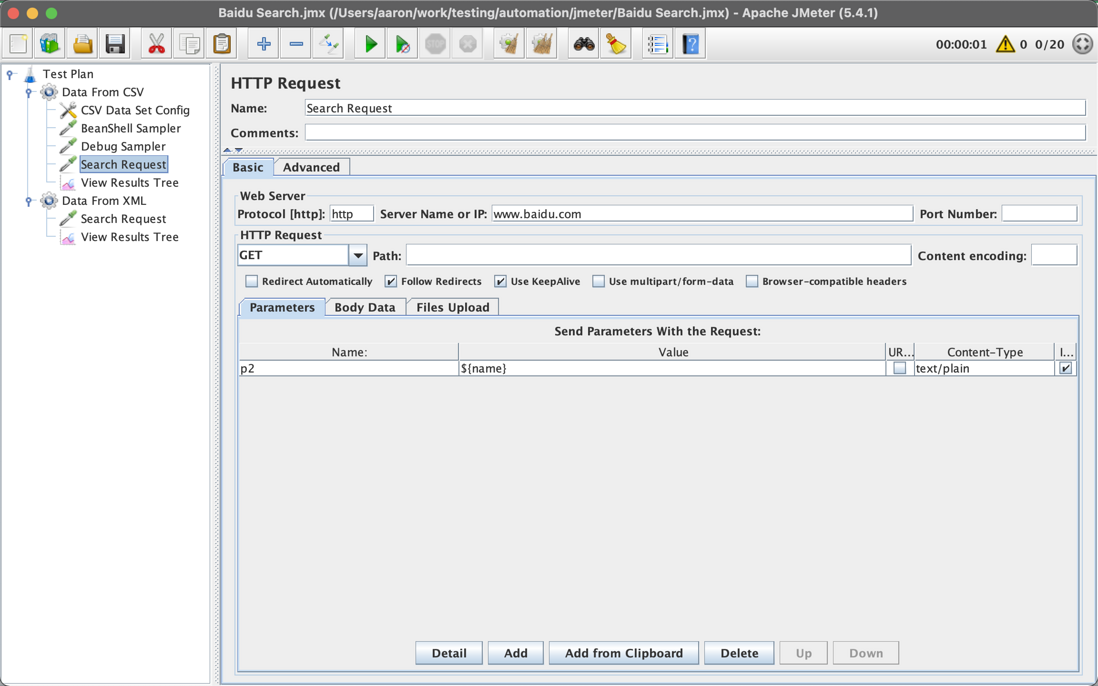Screen dimensions: 1098x686
Task: Click the Path input field
Action: [658, 256]
